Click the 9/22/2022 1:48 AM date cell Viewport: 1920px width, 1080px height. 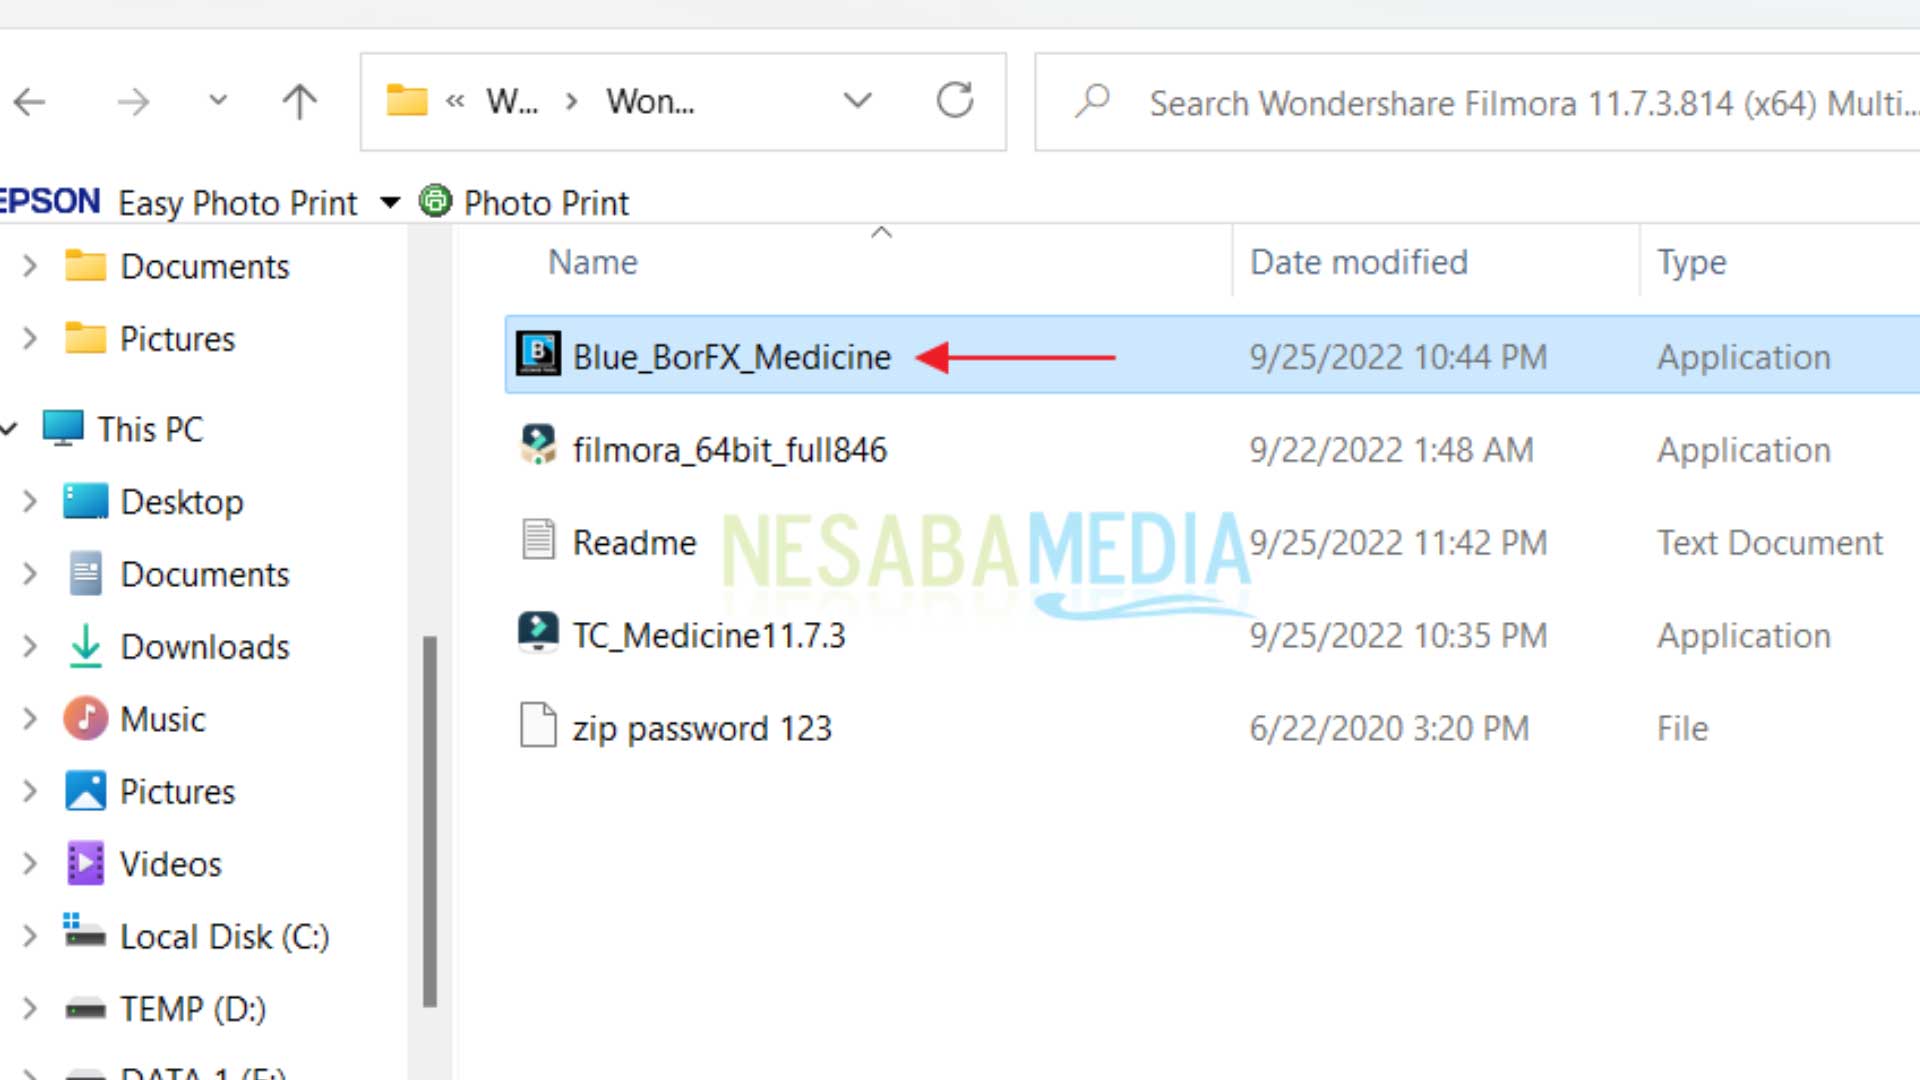[1391, 450]
